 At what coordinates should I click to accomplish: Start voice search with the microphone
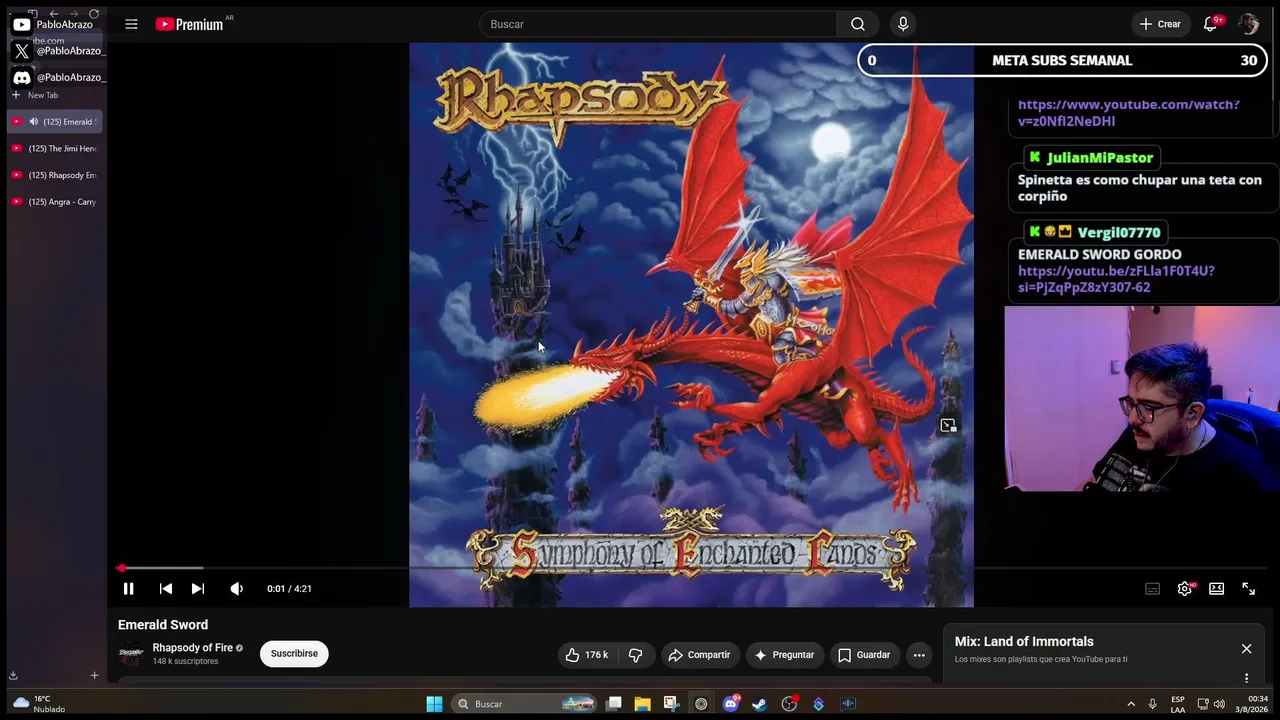coord(903,24)
